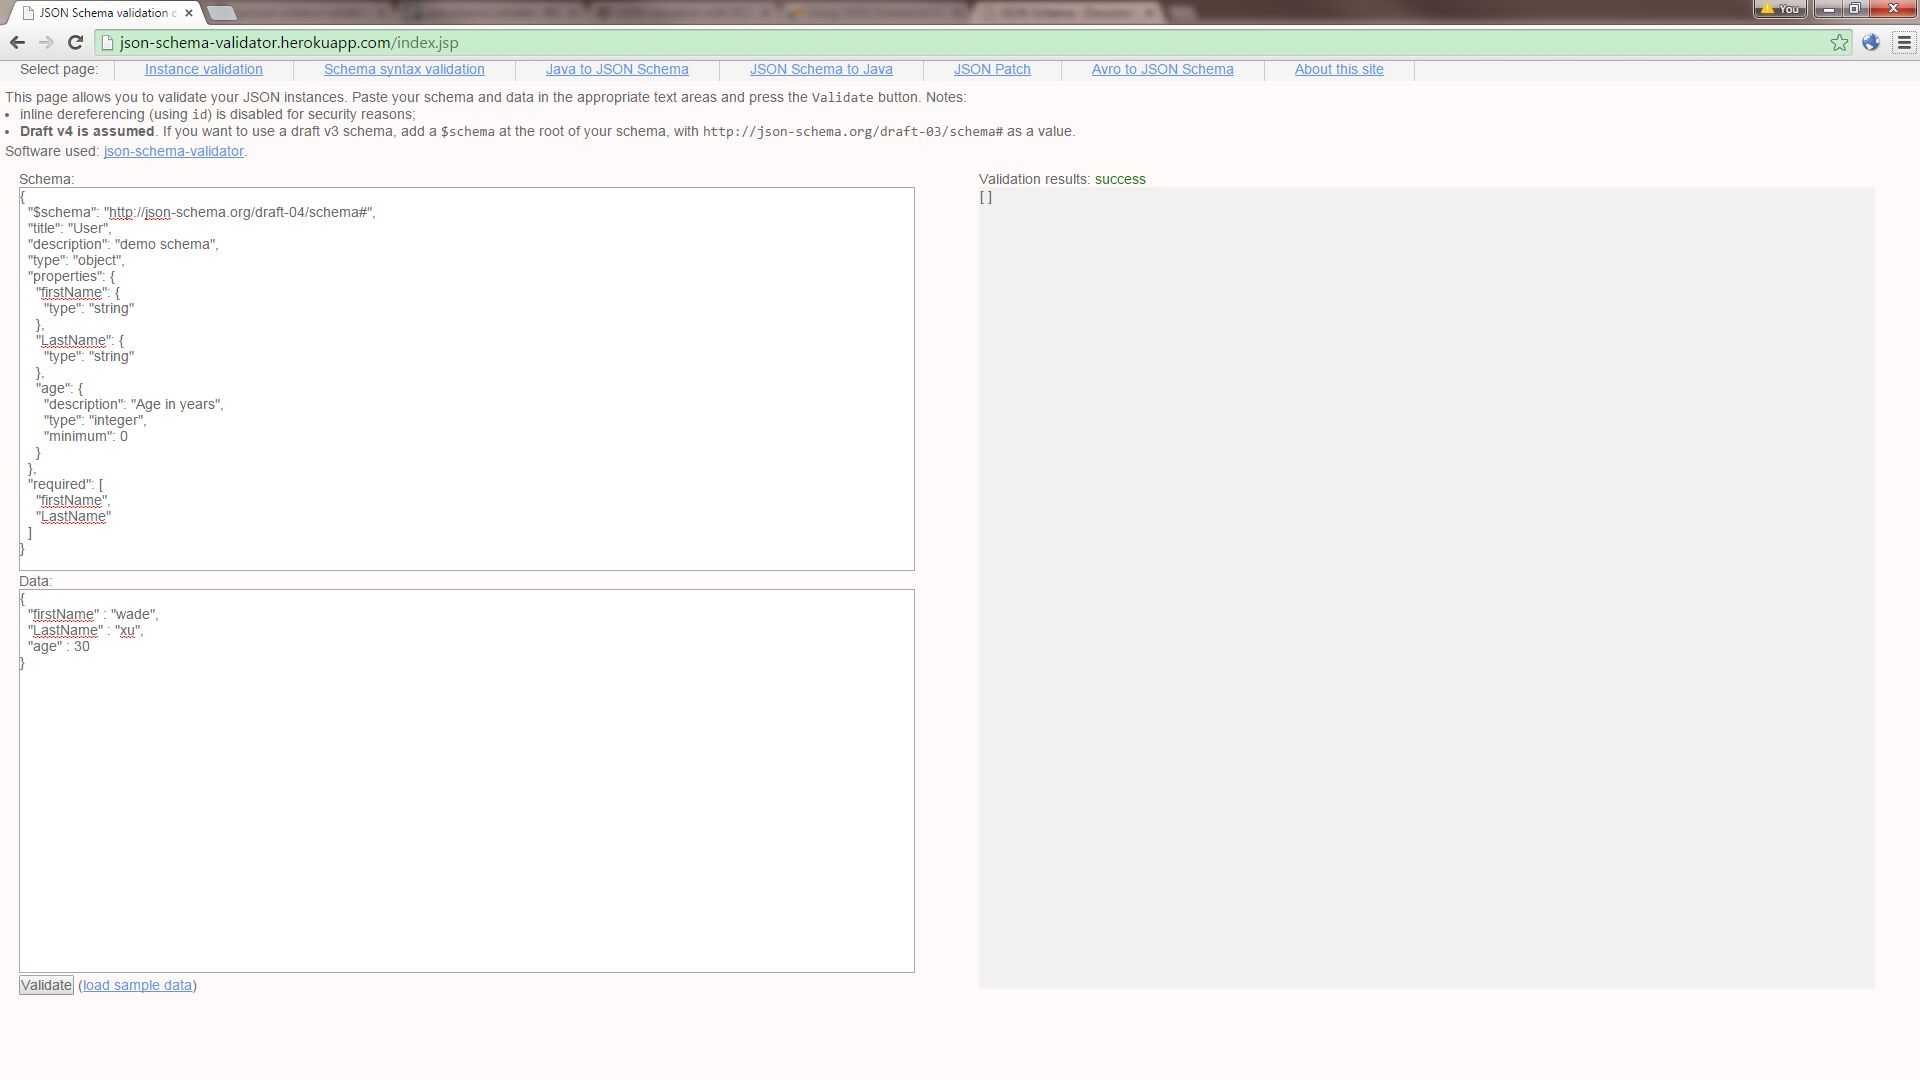
Task: Reload the page with refresh icon
Action: click(x=75, y=42)
